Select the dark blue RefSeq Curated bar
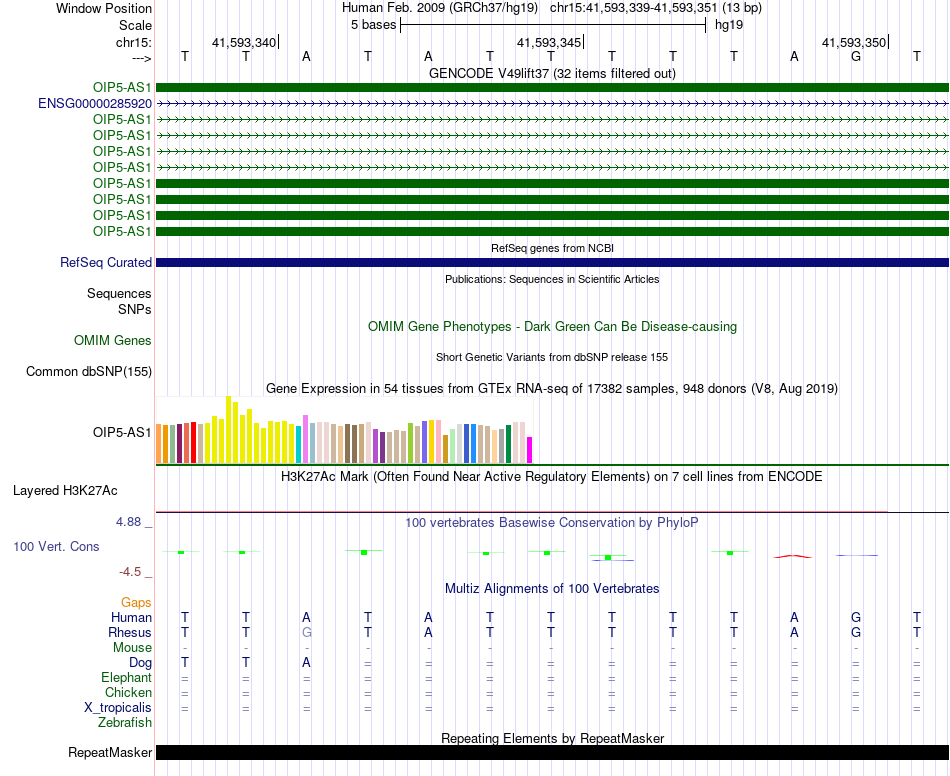 (x=553, y=262)
